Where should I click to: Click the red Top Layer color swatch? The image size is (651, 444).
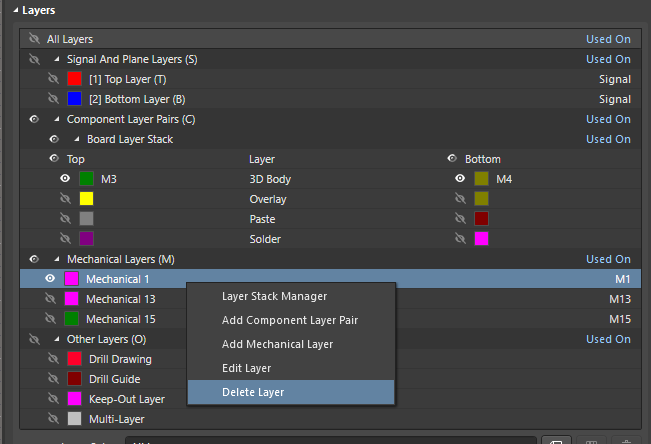tap(74, 79)
